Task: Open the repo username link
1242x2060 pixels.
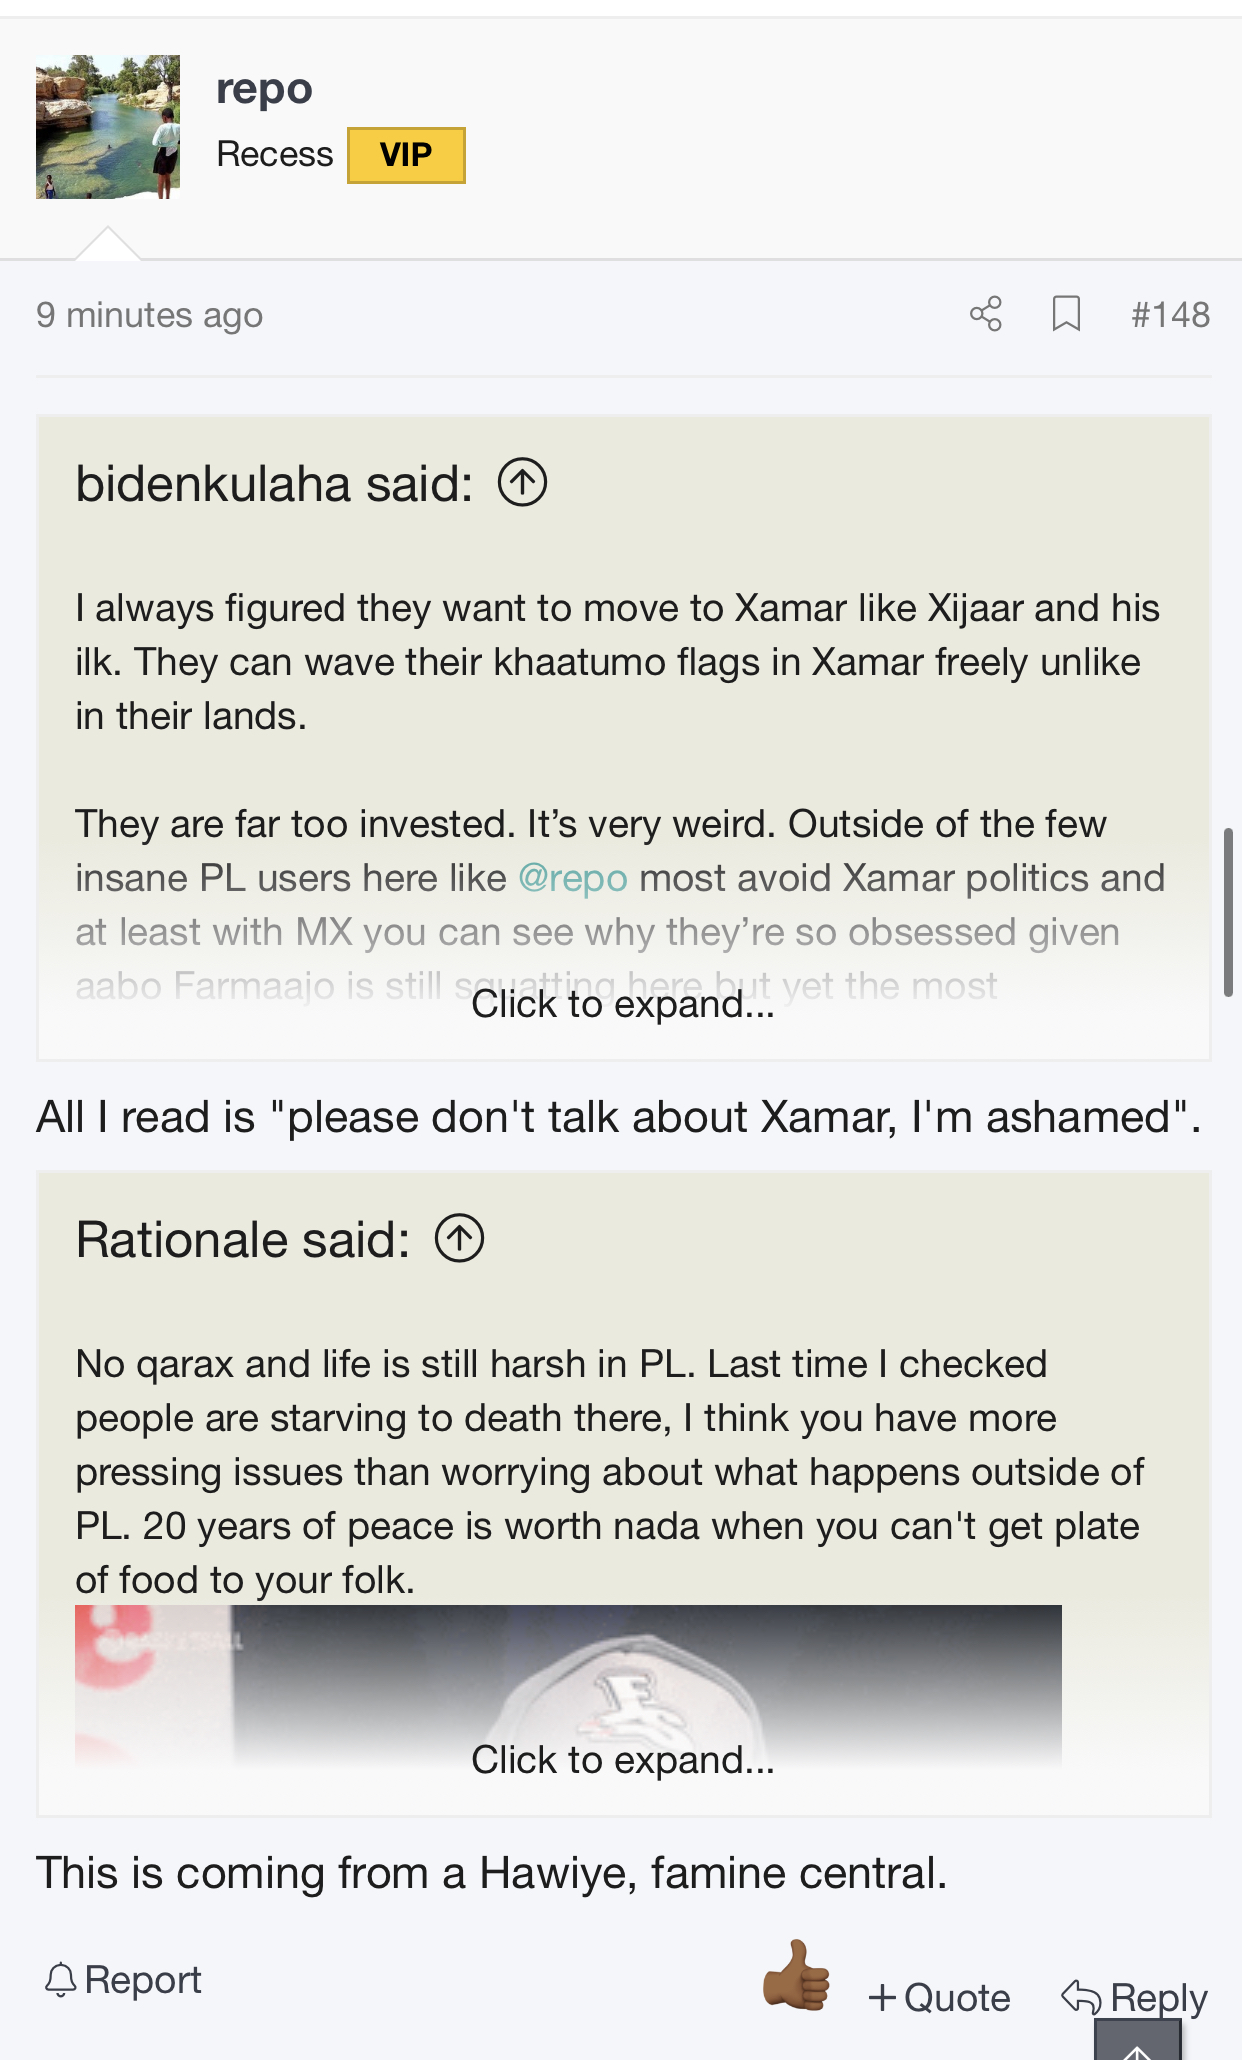Action: pos(264,89)
